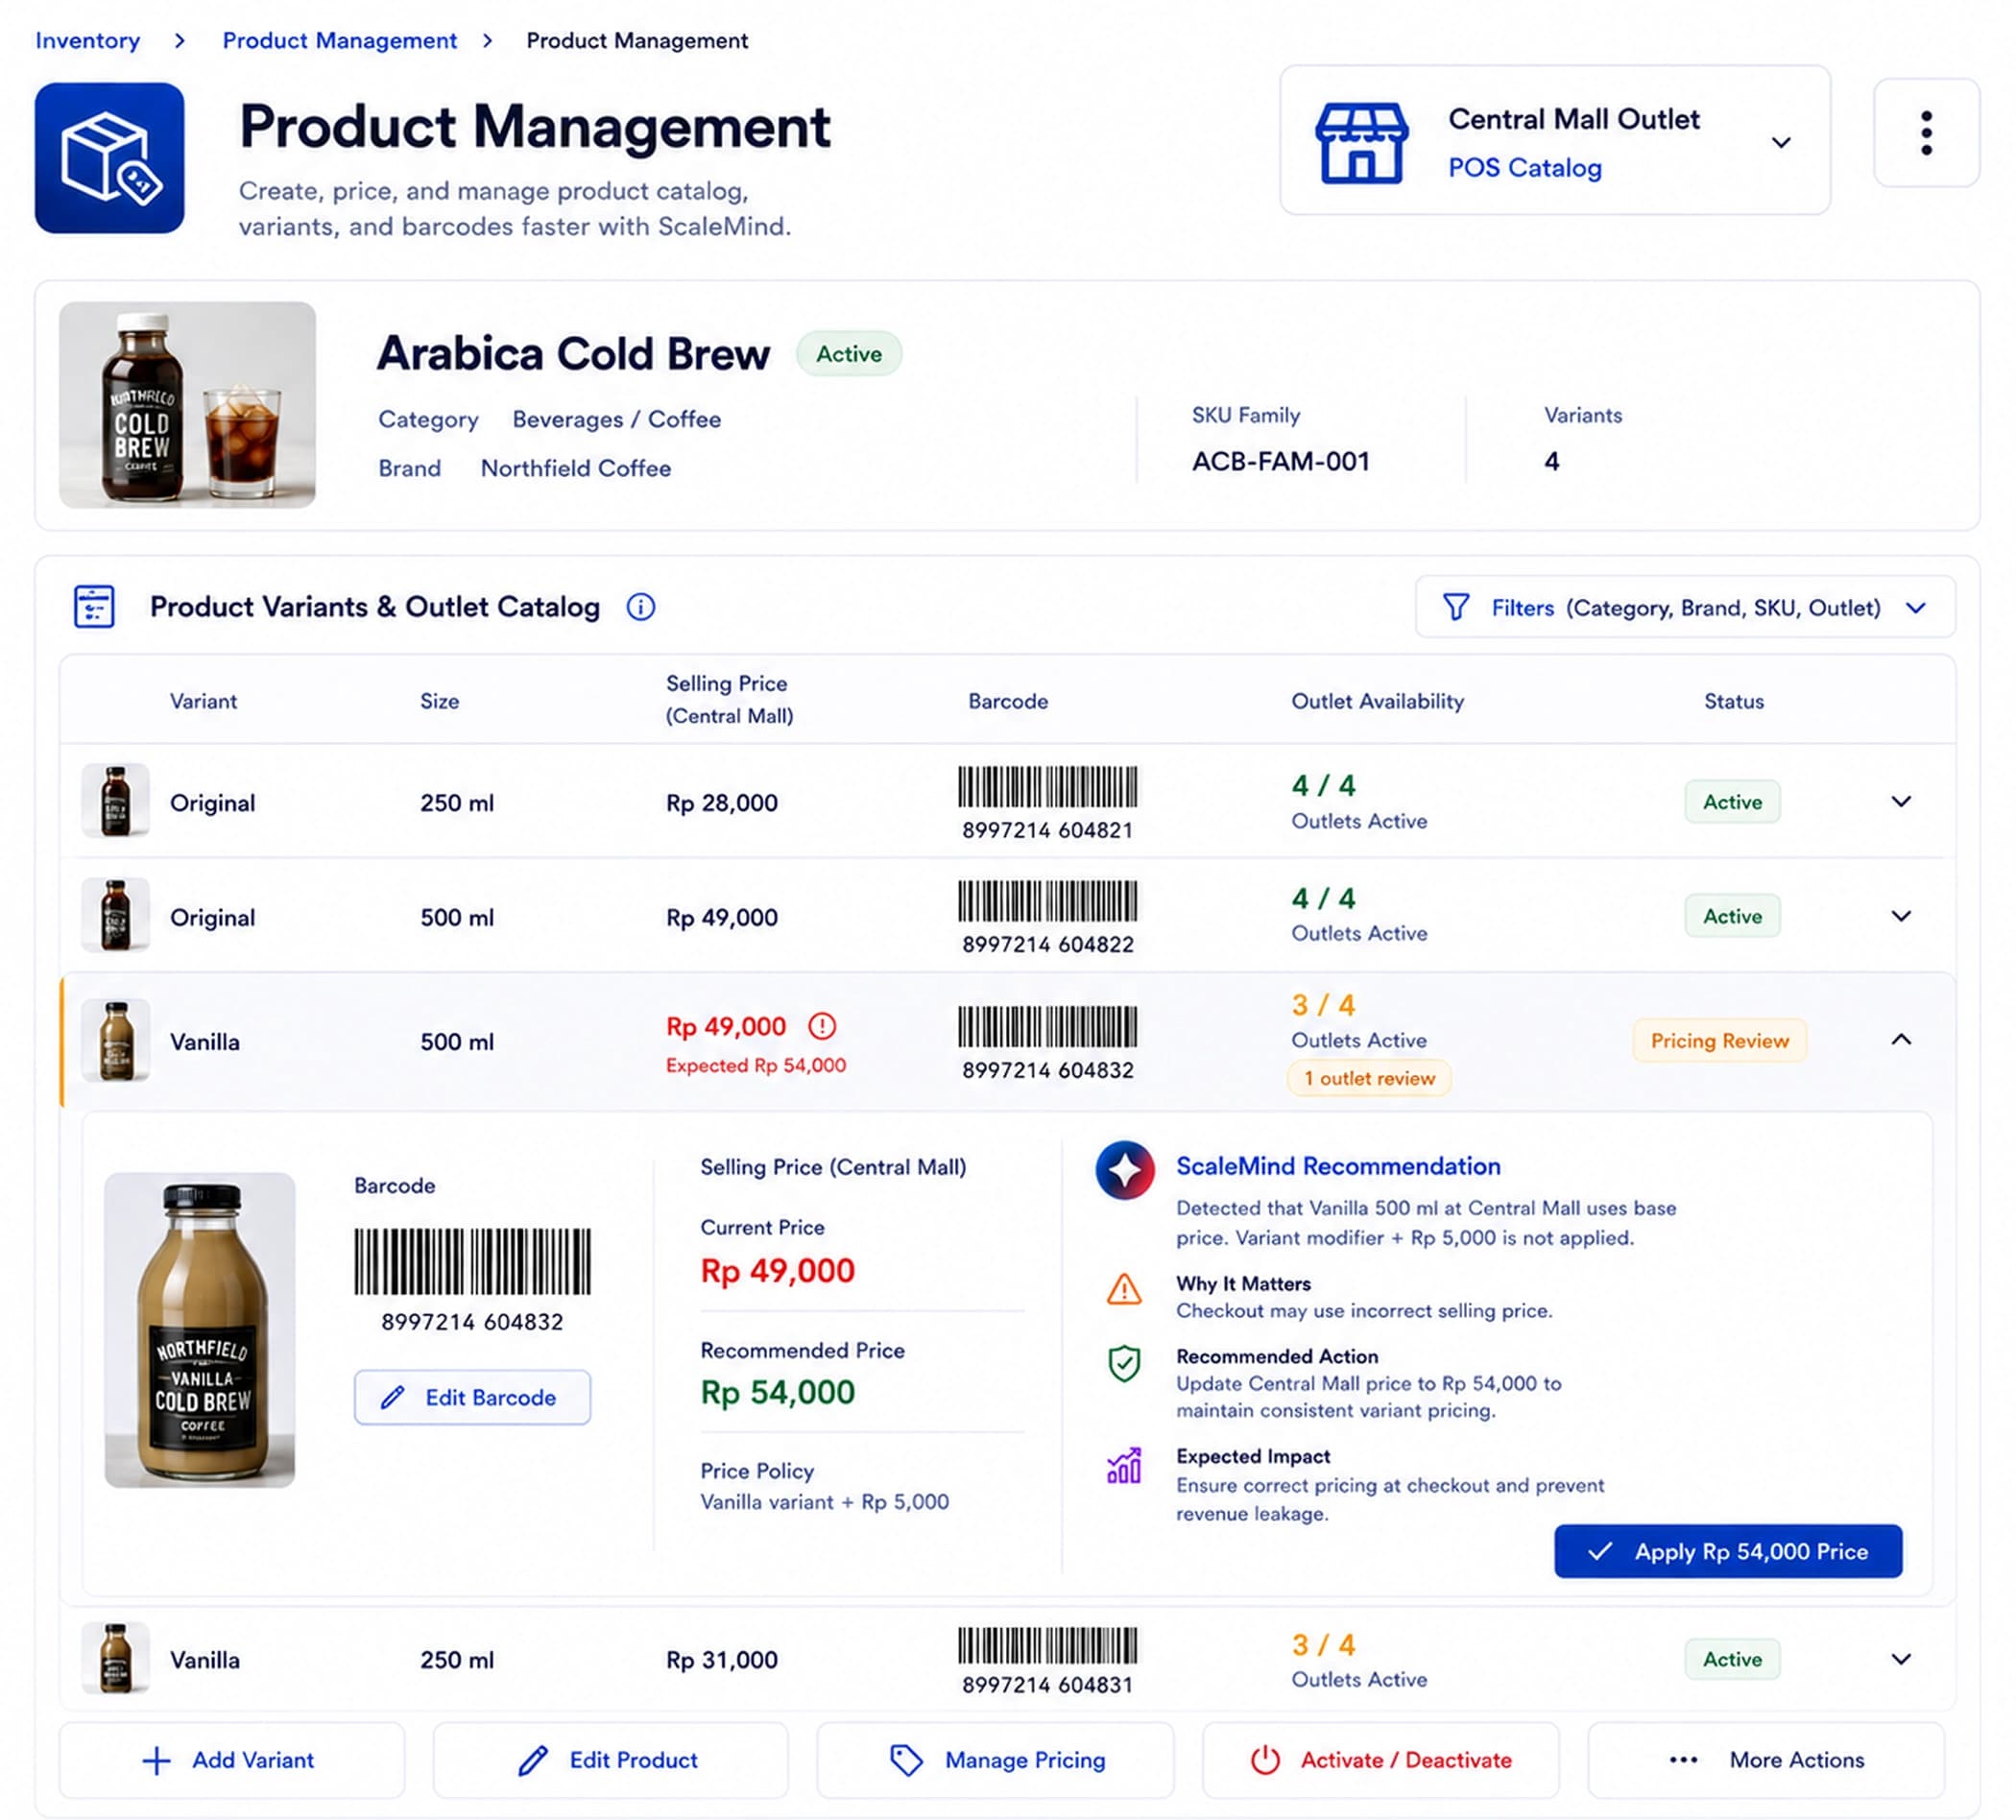Click the price tag icon in Manage Pricing
Screen dimensions: 2016x1820
tap(906, 1761)
